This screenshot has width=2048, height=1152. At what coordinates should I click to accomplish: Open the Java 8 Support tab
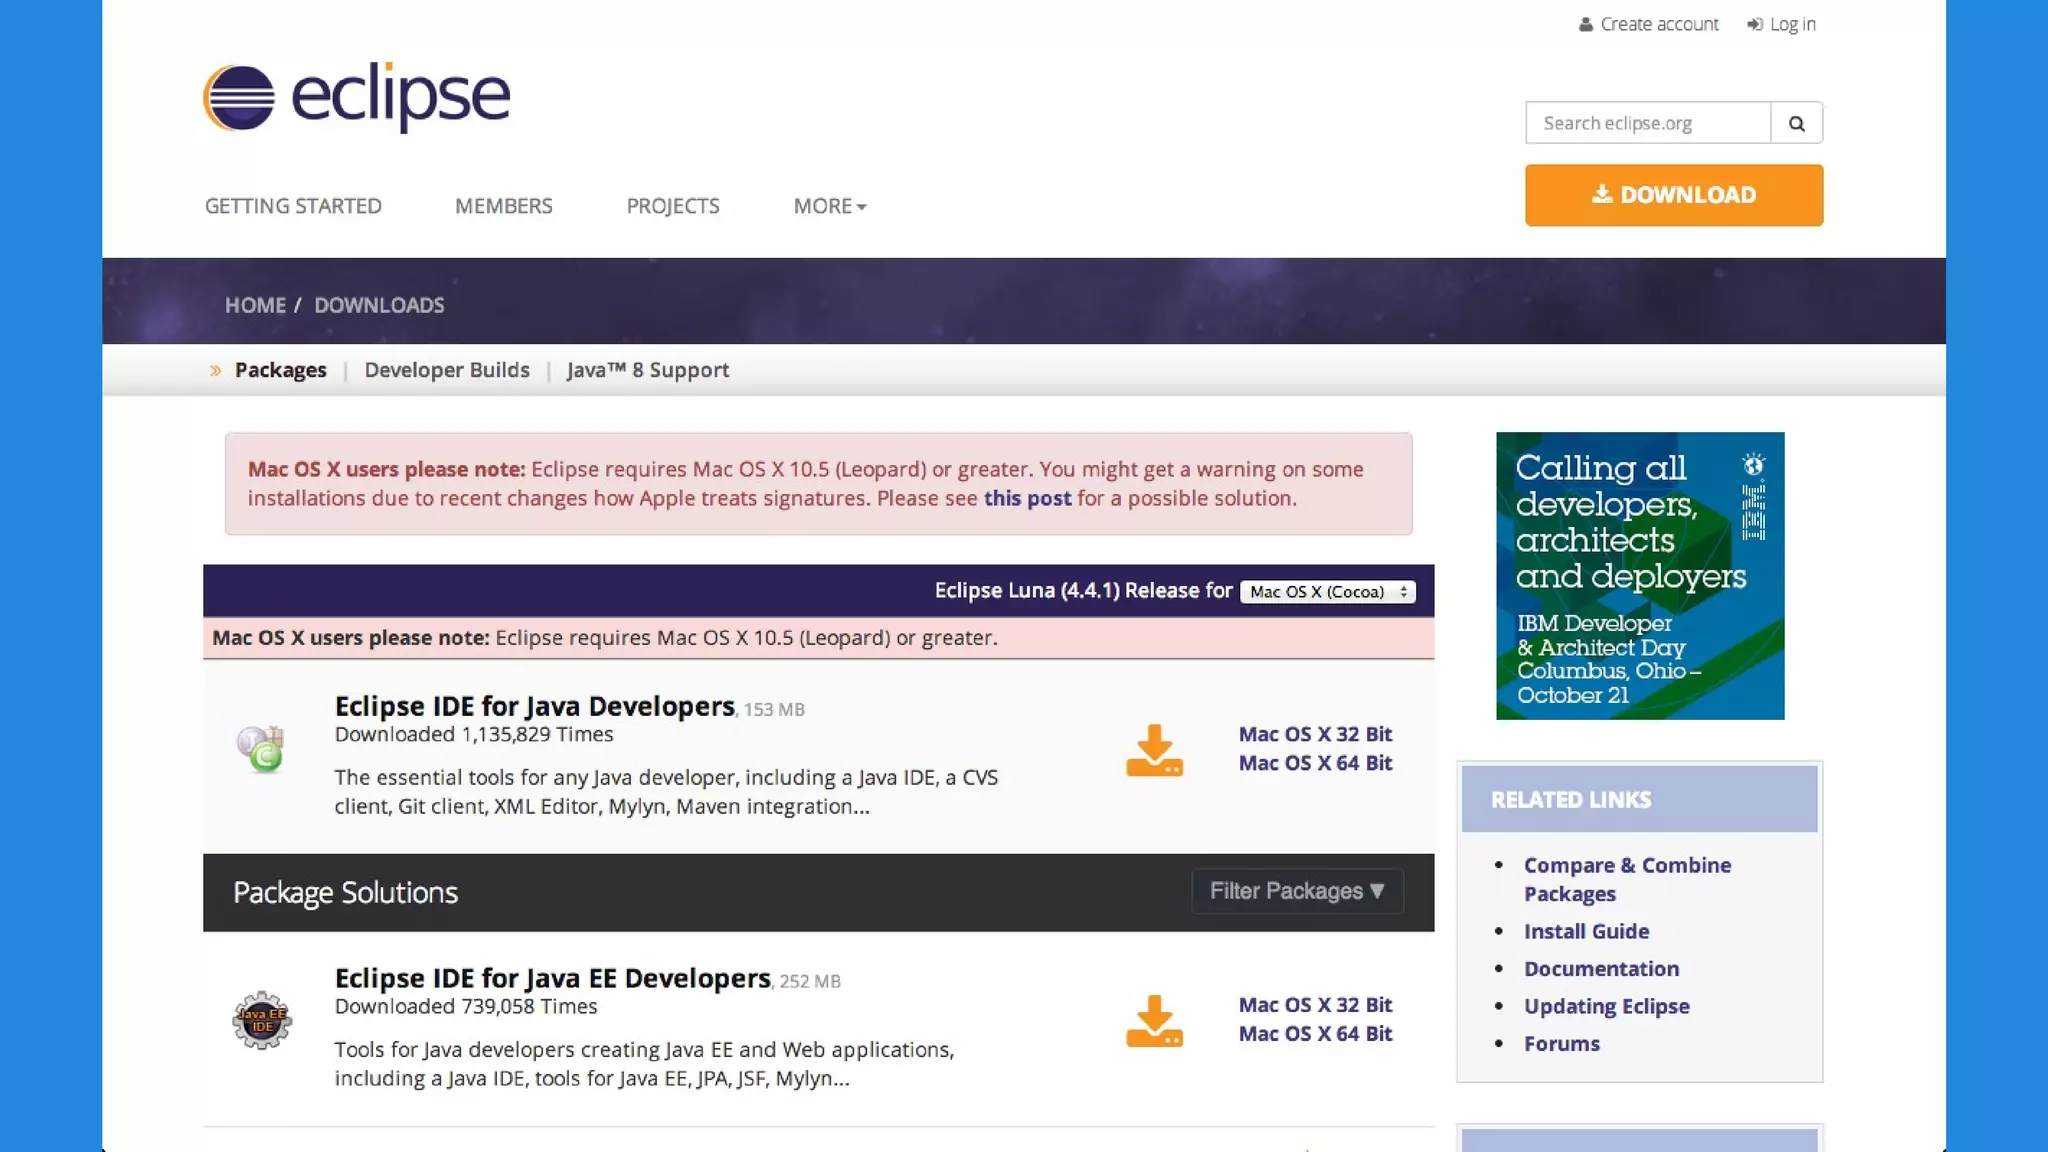[x=647, y=370]
